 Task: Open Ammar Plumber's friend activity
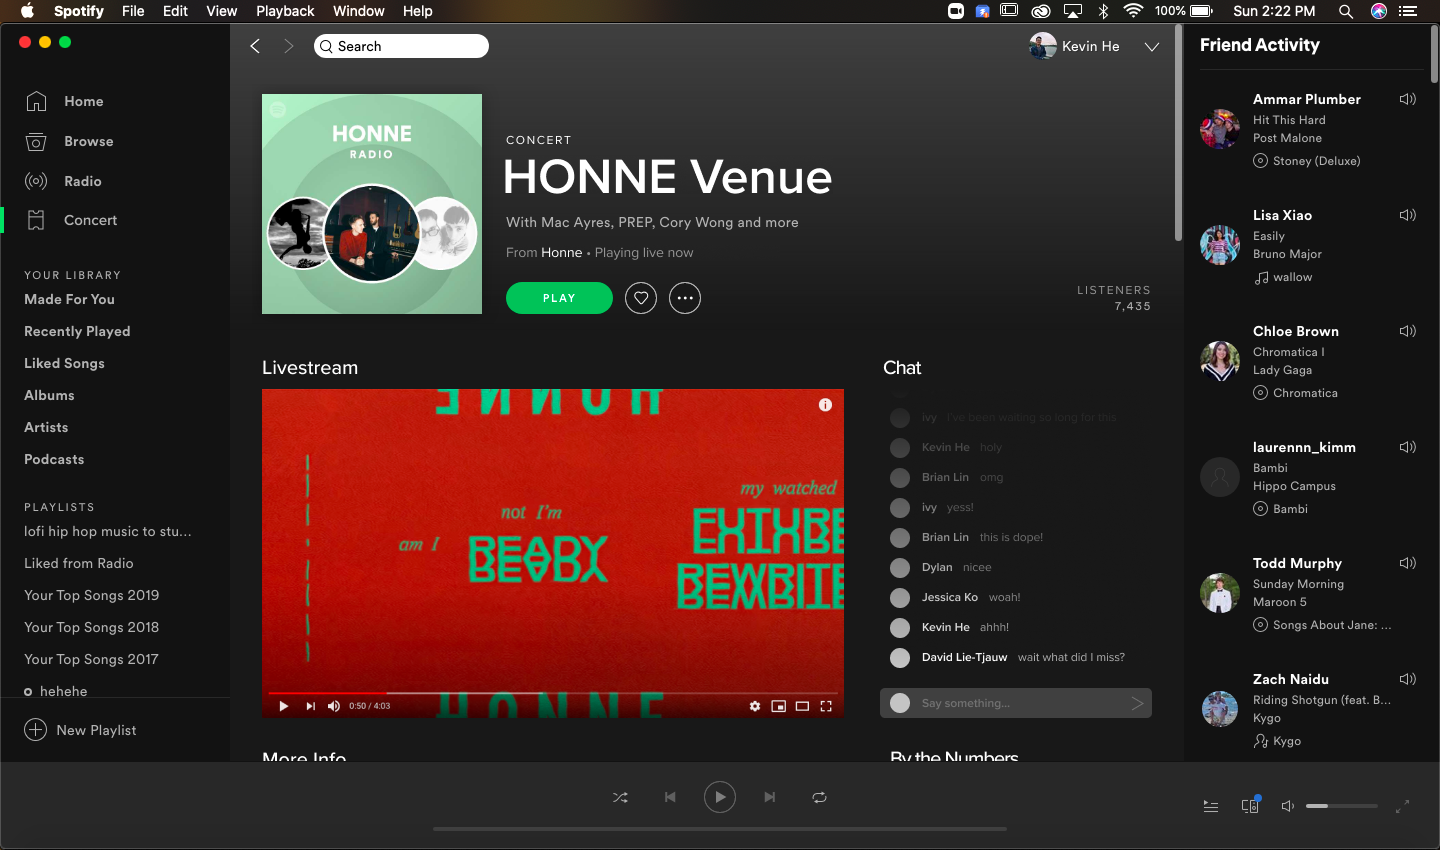1307,99
